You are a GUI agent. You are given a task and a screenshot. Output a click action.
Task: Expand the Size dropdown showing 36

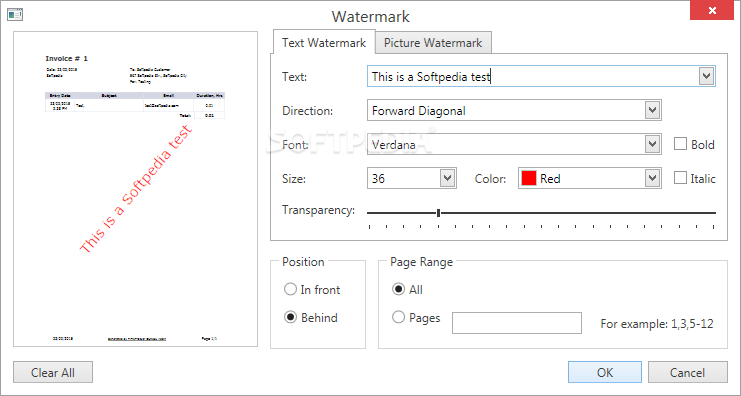[447, 178]
